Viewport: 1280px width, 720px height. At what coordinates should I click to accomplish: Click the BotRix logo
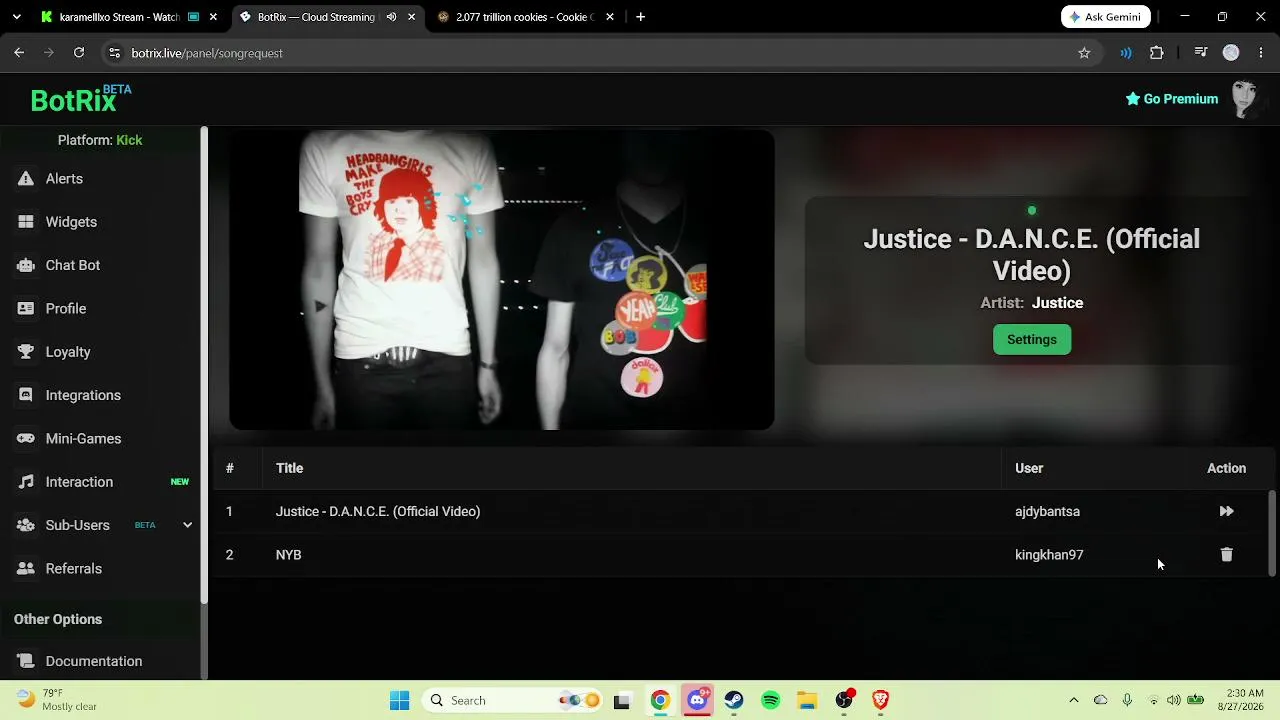(80, 98)
